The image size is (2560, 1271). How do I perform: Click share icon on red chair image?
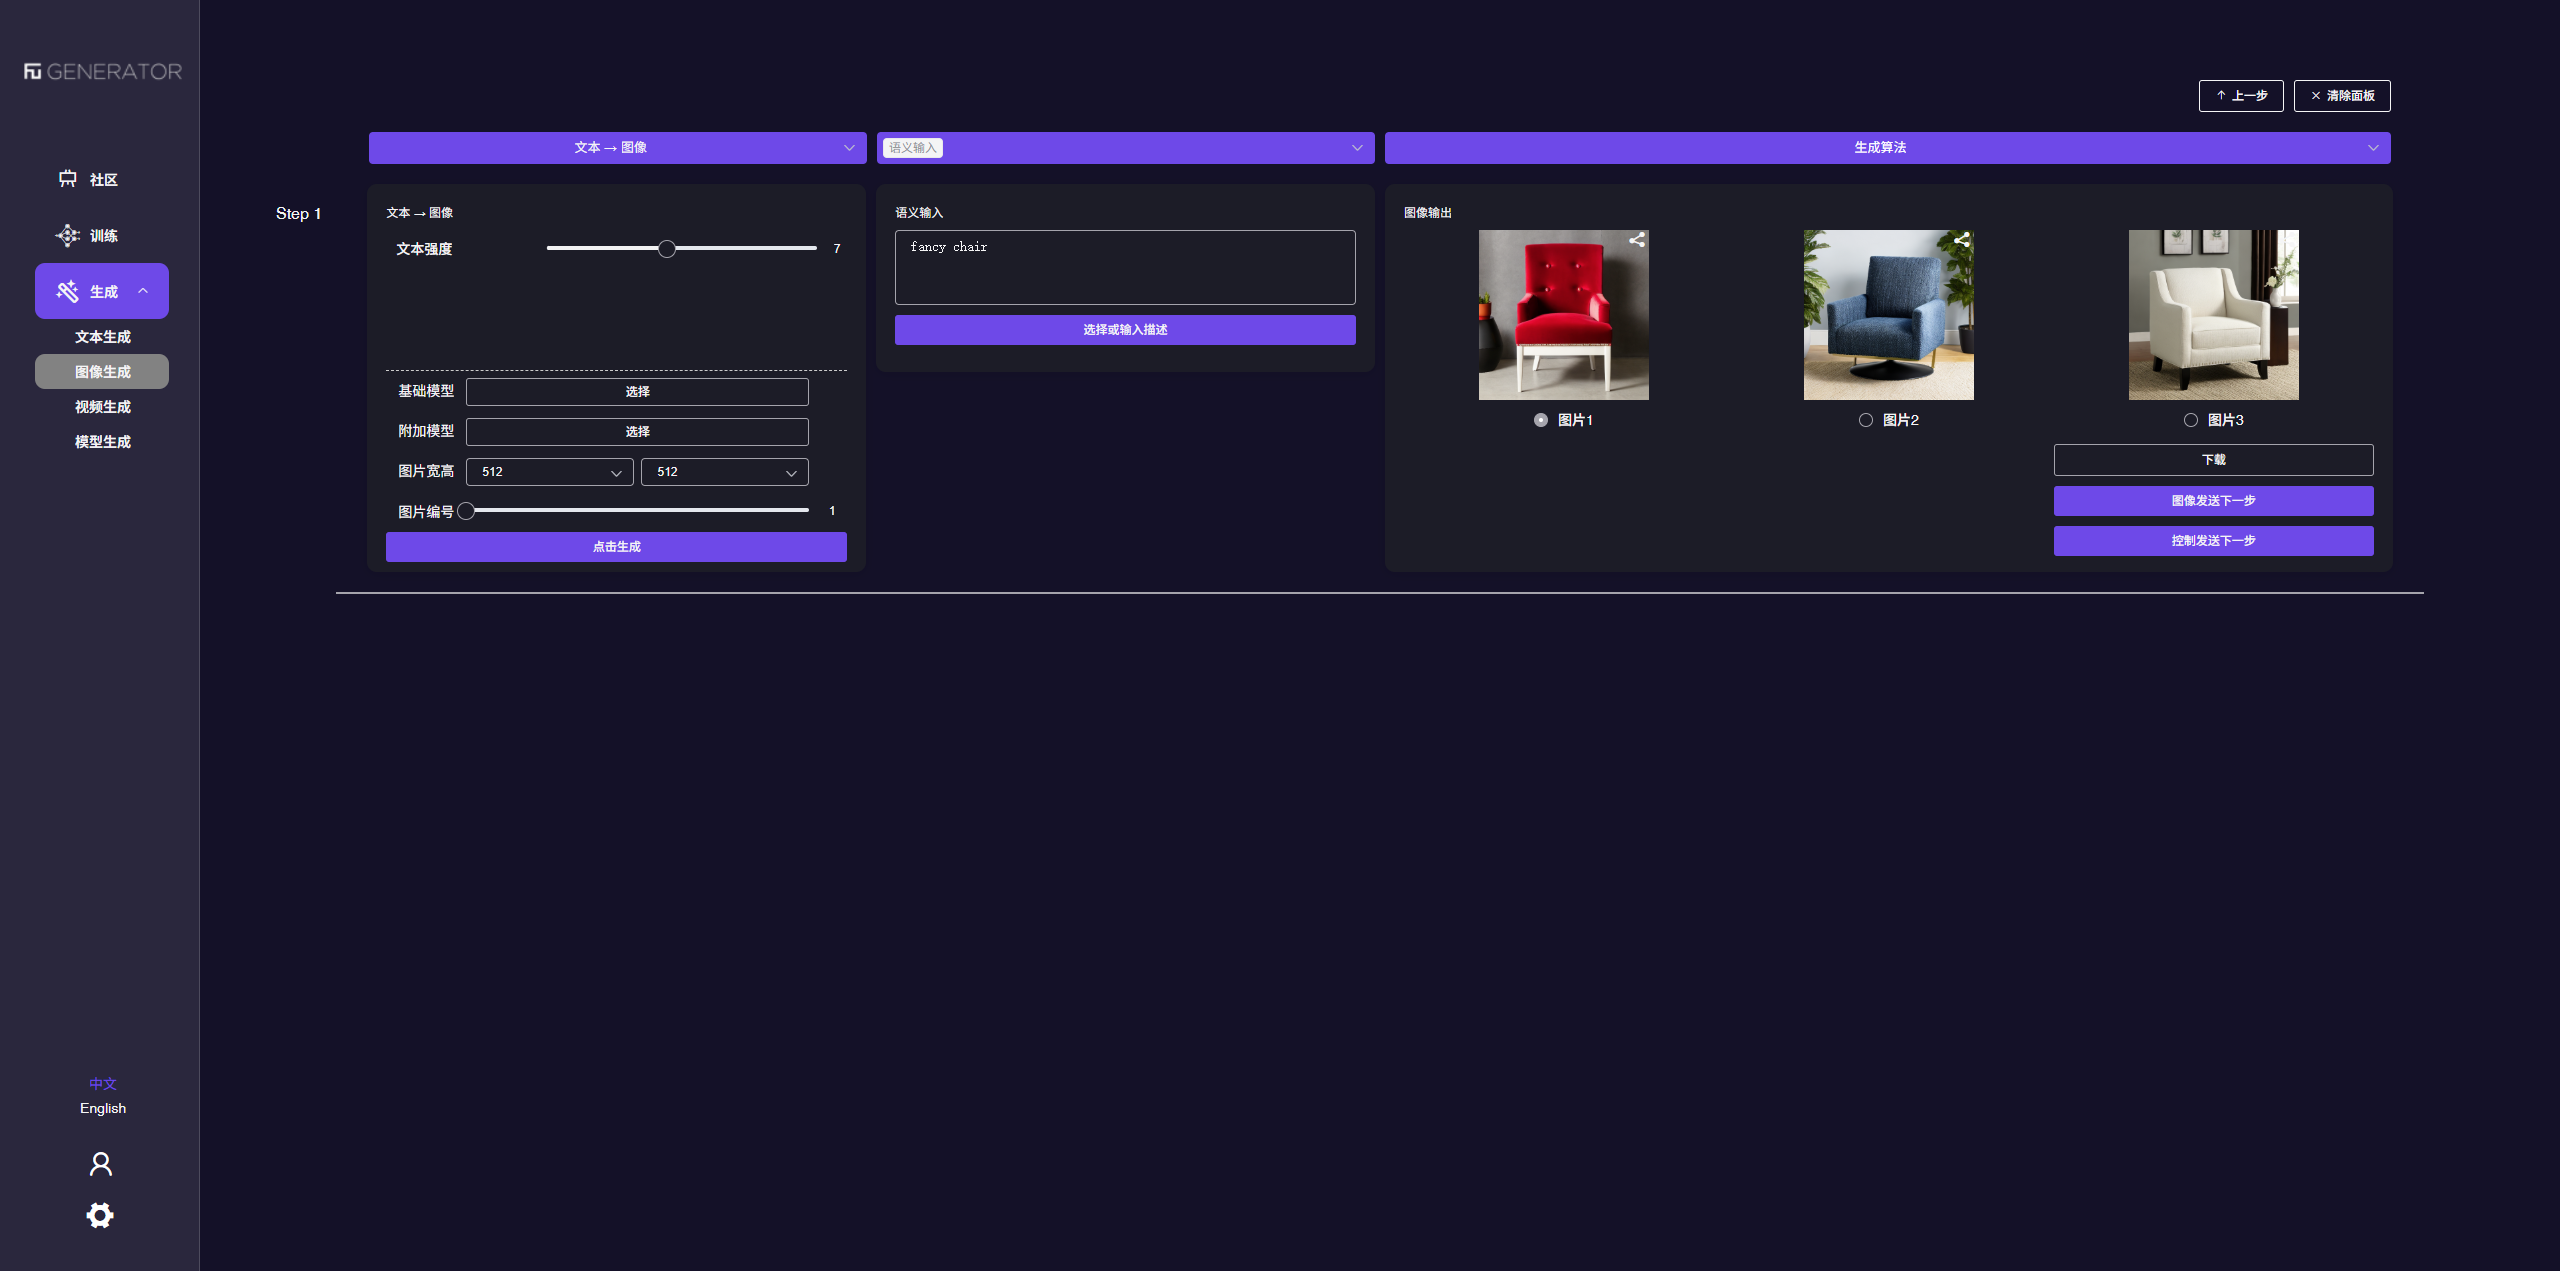pos(1637,240)
